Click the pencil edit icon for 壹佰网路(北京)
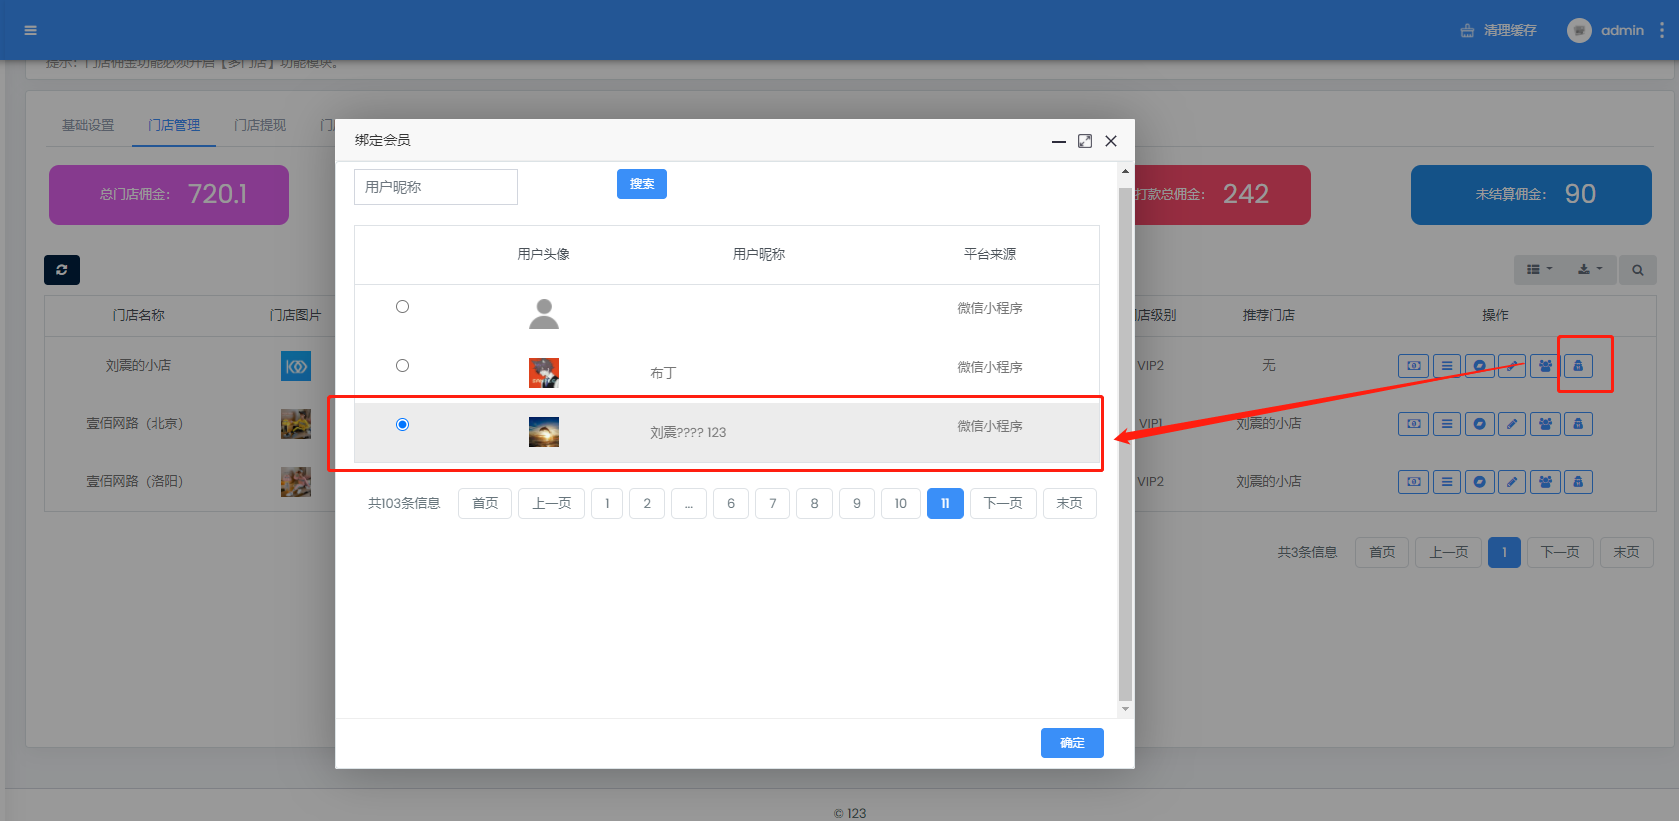Screen dimensions: 1679x821 pyautogui.click(x=1512, y=424)
